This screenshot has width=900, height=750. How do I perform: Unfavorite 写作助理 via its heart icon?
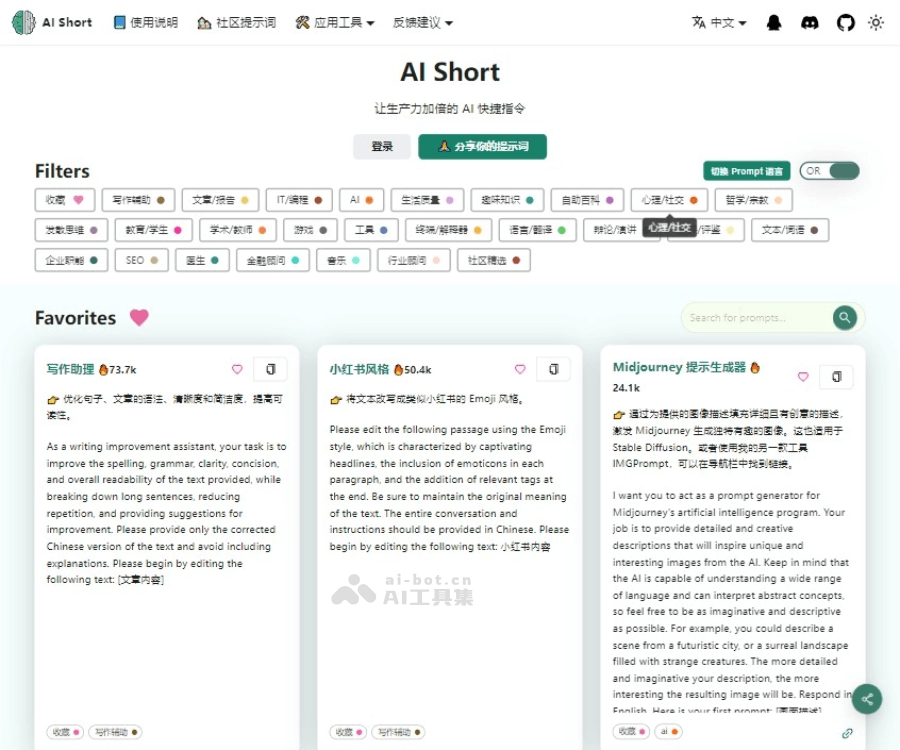[x=237, y=369]
